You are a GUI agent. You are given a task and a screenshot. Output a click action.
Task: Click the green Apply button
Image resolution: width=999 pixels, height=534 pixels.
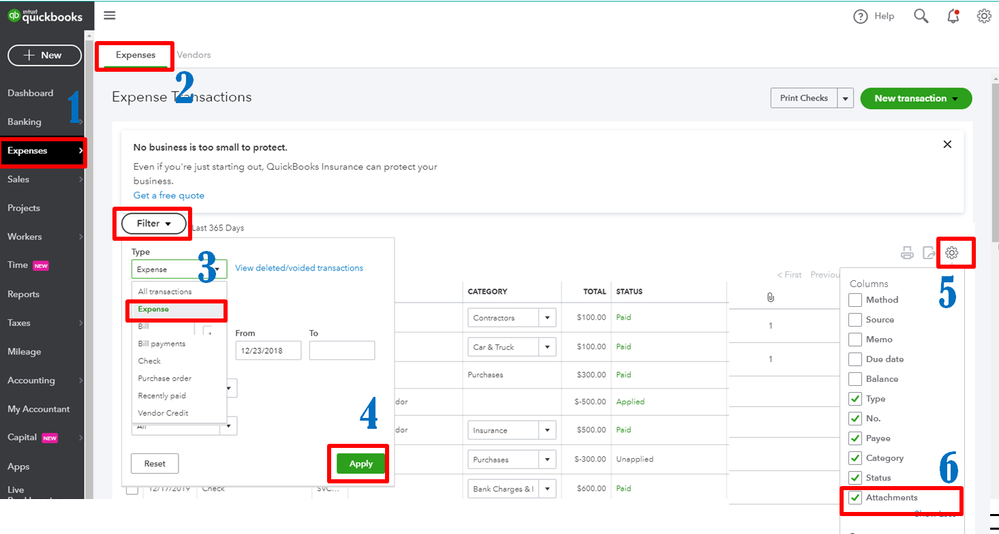[361, 464]
